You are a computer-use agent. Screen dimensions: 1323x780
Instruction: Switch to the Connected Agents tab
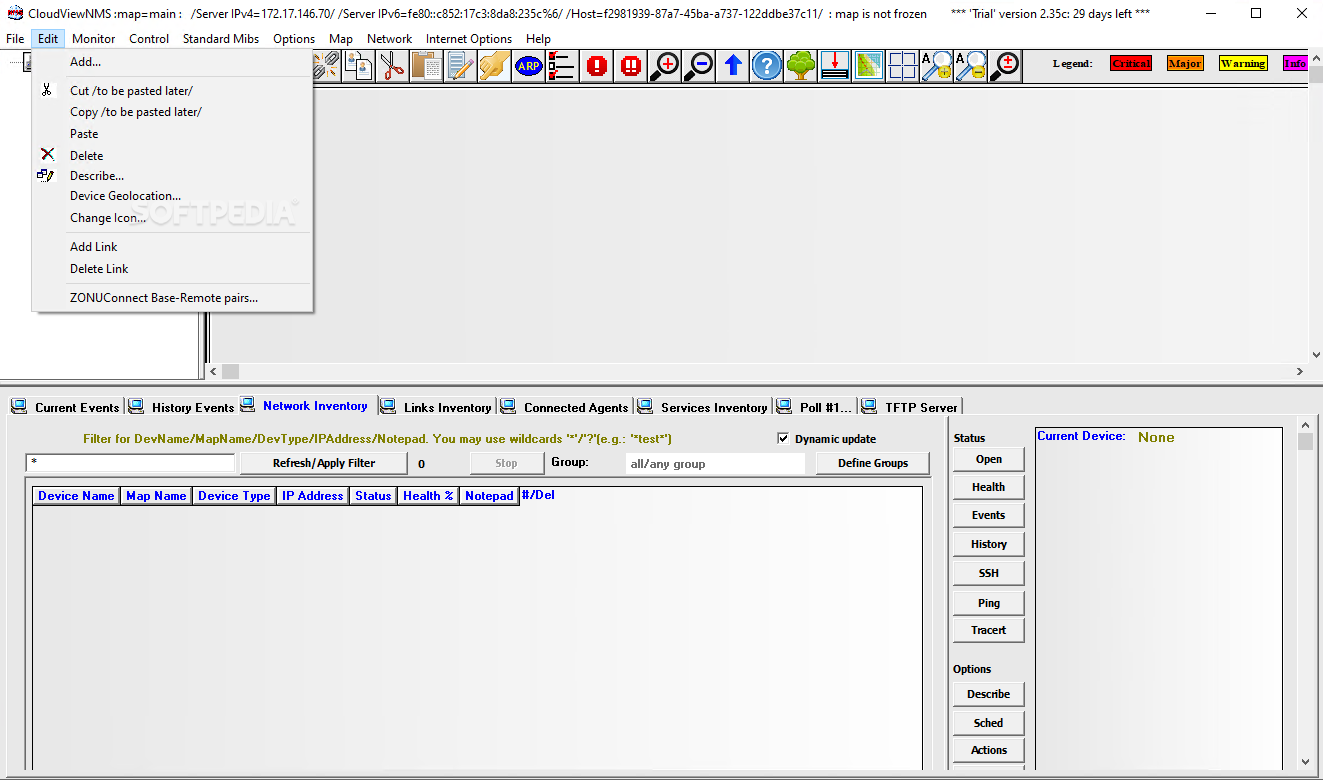pyautogui.click(x=565, y=406)
